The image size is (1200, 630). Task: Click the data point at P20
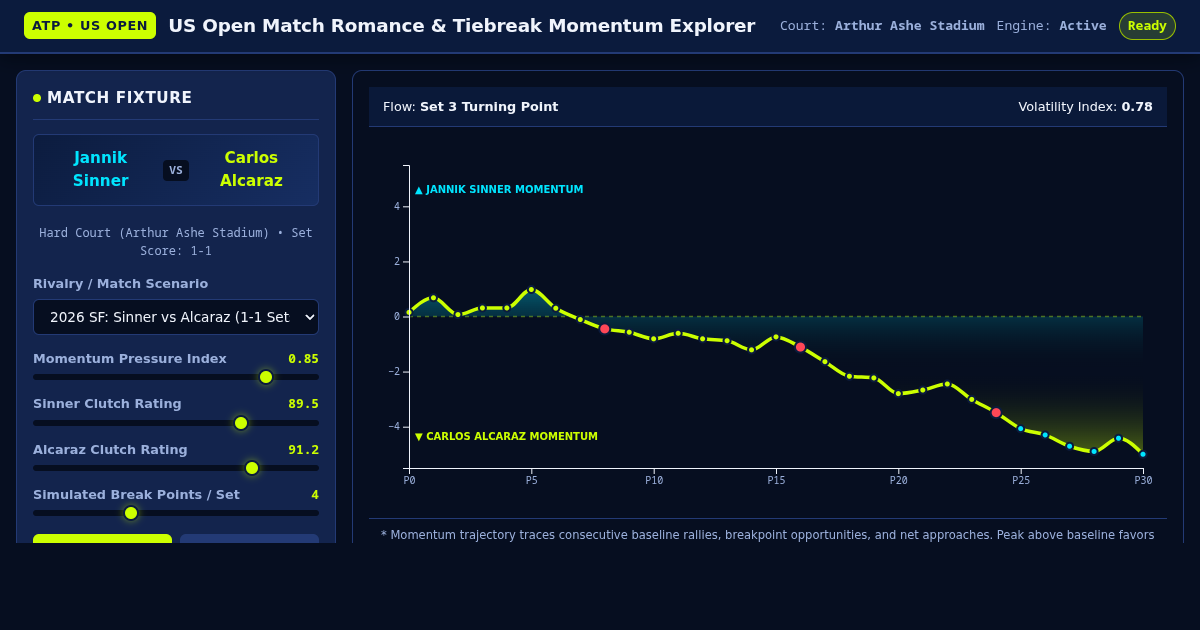click(x=898, y=393)
